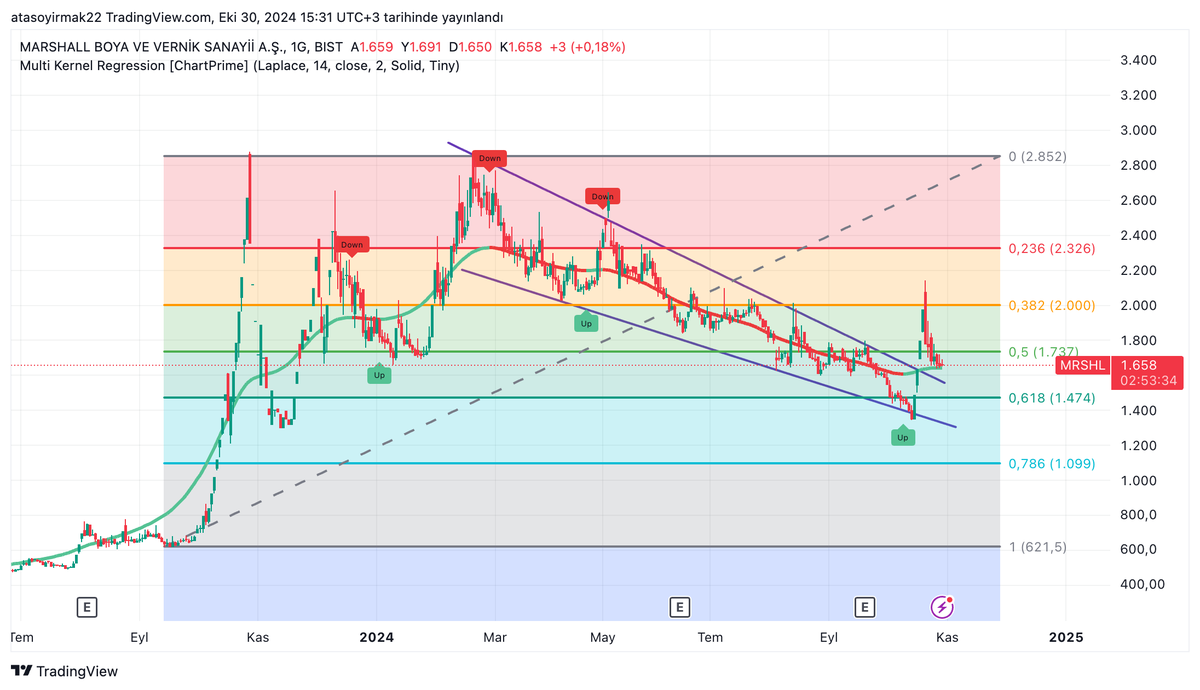This screenshot has width=1200, height=690.
Task: Click the 400,00 price axis tick
Action: click(1142, 585)
